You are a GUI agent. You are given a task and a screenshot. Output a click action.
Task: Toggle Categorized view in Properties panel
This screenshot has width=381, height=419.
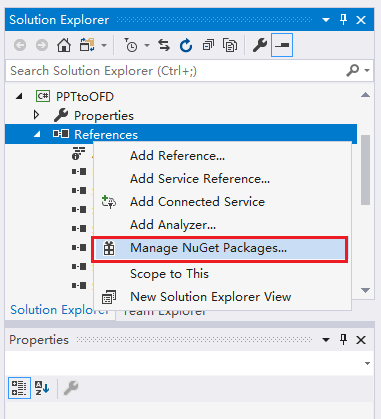[x=19, y=388]
